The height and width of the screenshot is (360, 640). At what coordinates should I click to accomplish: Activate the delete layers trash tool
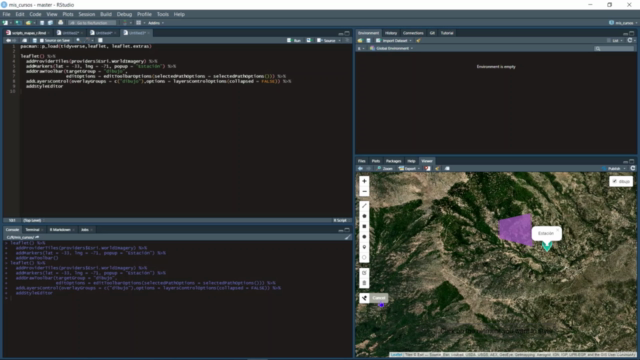coord(364,283)
